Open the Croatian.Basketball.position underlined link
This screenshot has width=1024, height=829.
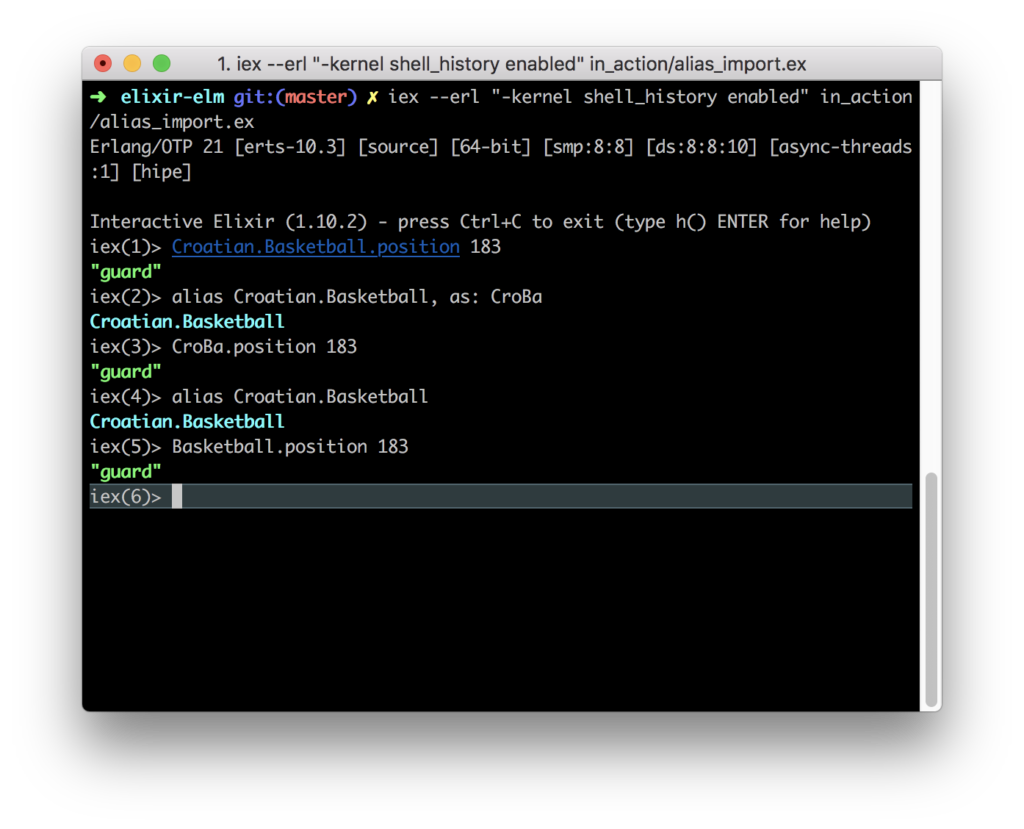pyautogui.click(x=315, y=247)
